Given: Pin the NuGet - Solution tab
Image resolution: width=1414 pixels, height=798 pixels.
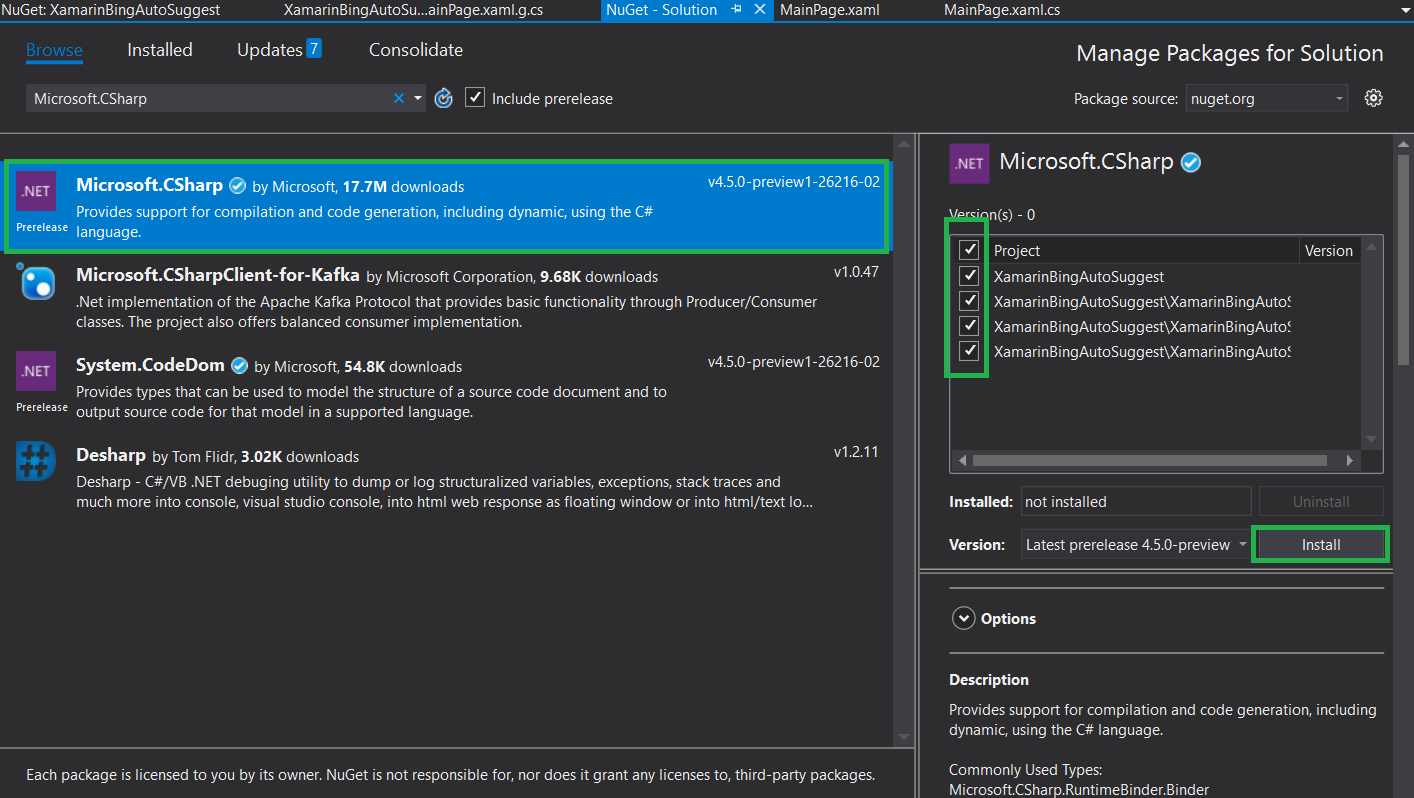Looking at the screenshot, I should point(736,9).
